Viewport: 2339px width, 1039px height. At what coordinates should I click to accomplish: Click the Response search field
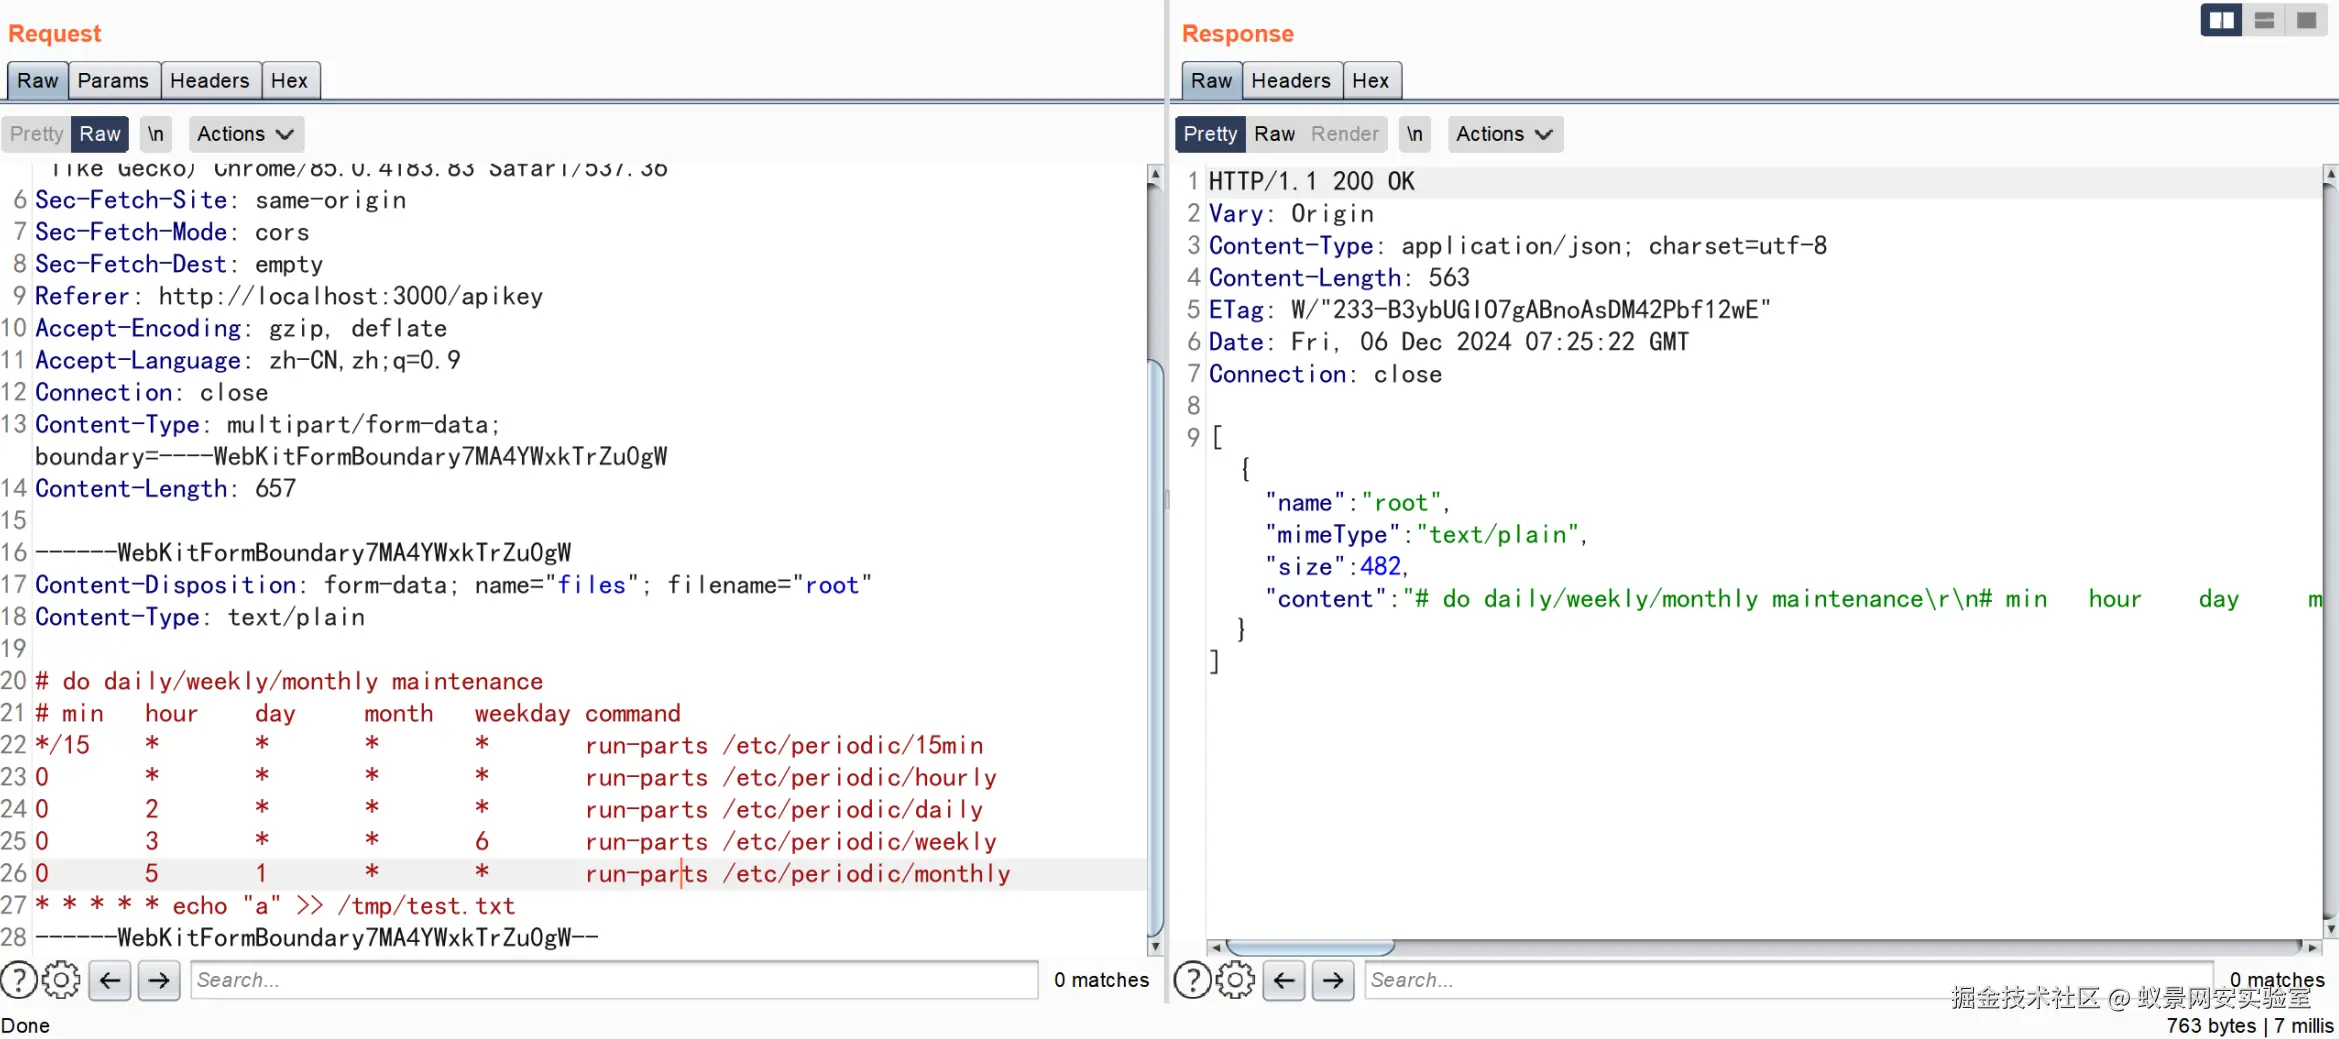(x=1788, y=980)
